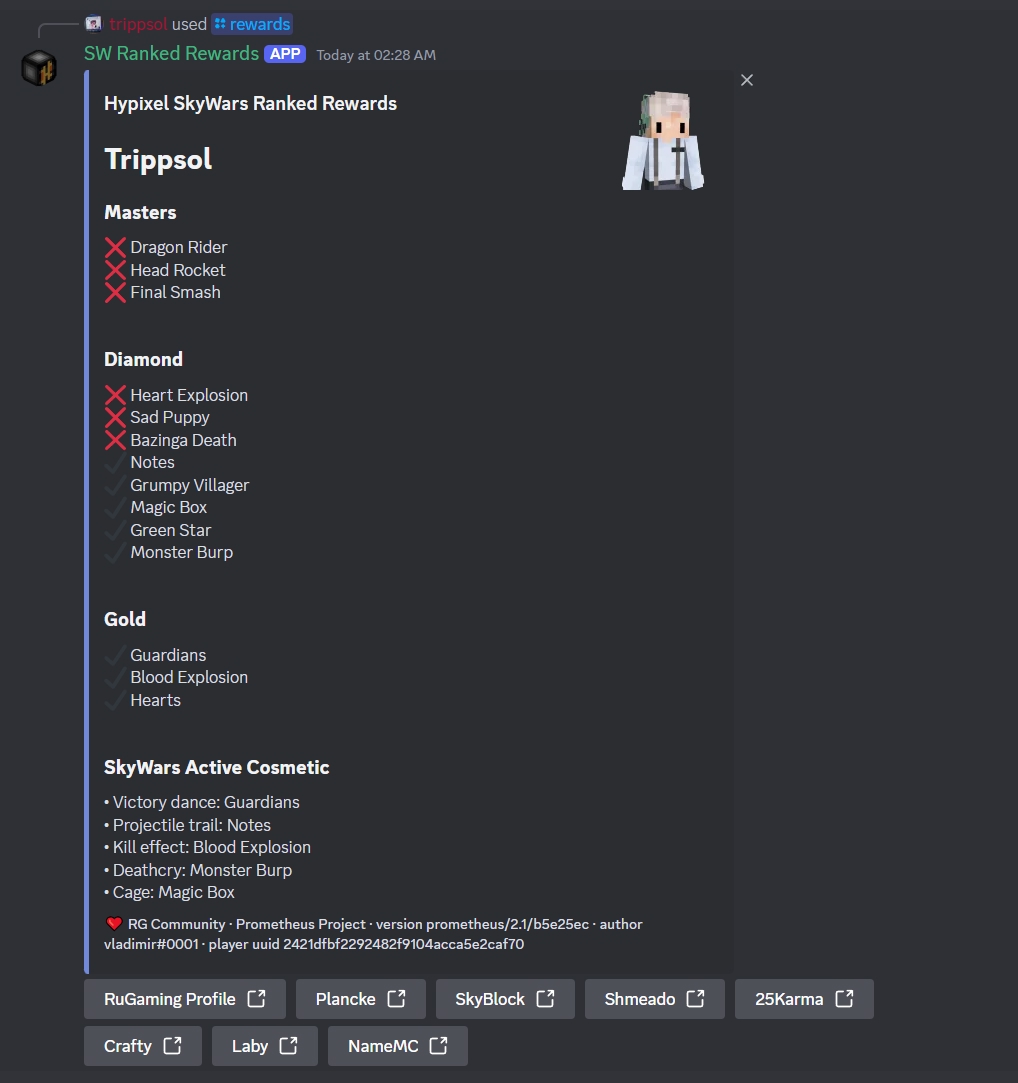This screenshot has height=1083, width=1018.
Task: Dismiss the embed with the X icon
Action: [747, 80]
